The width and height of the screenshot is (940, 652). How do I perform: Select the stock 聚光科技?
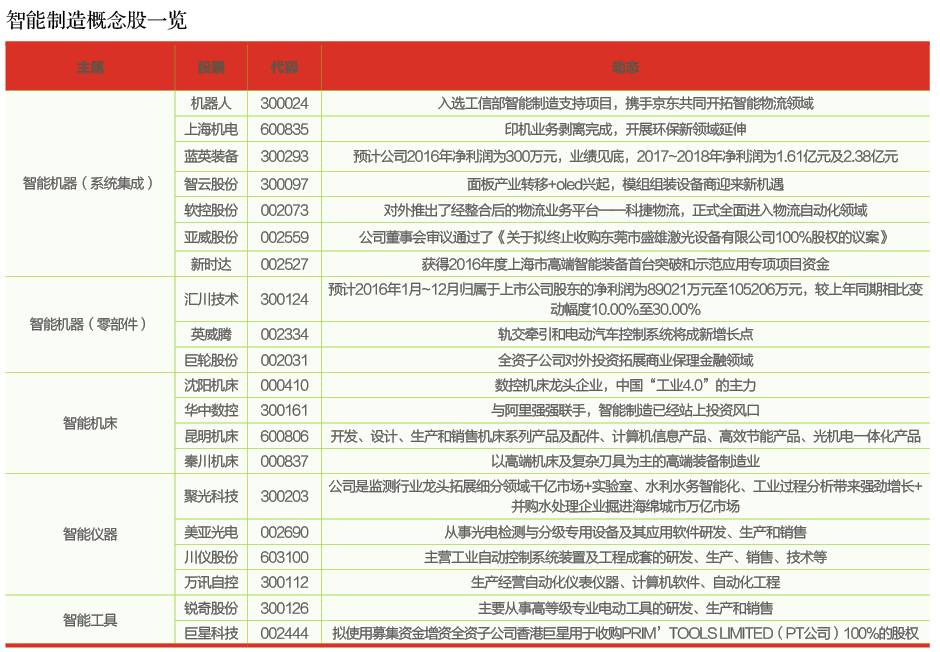point(211,495)
